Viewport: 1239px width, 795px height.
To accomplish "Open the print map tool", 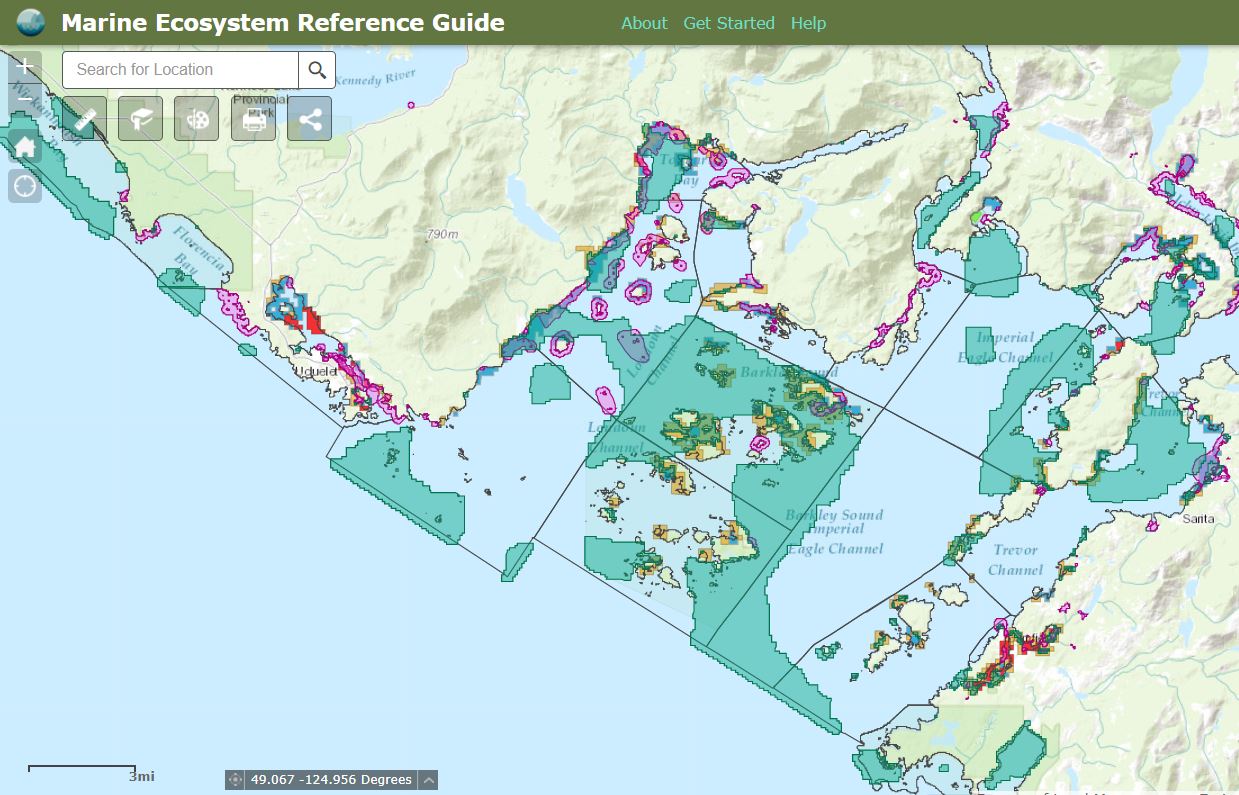I will 253,120.
